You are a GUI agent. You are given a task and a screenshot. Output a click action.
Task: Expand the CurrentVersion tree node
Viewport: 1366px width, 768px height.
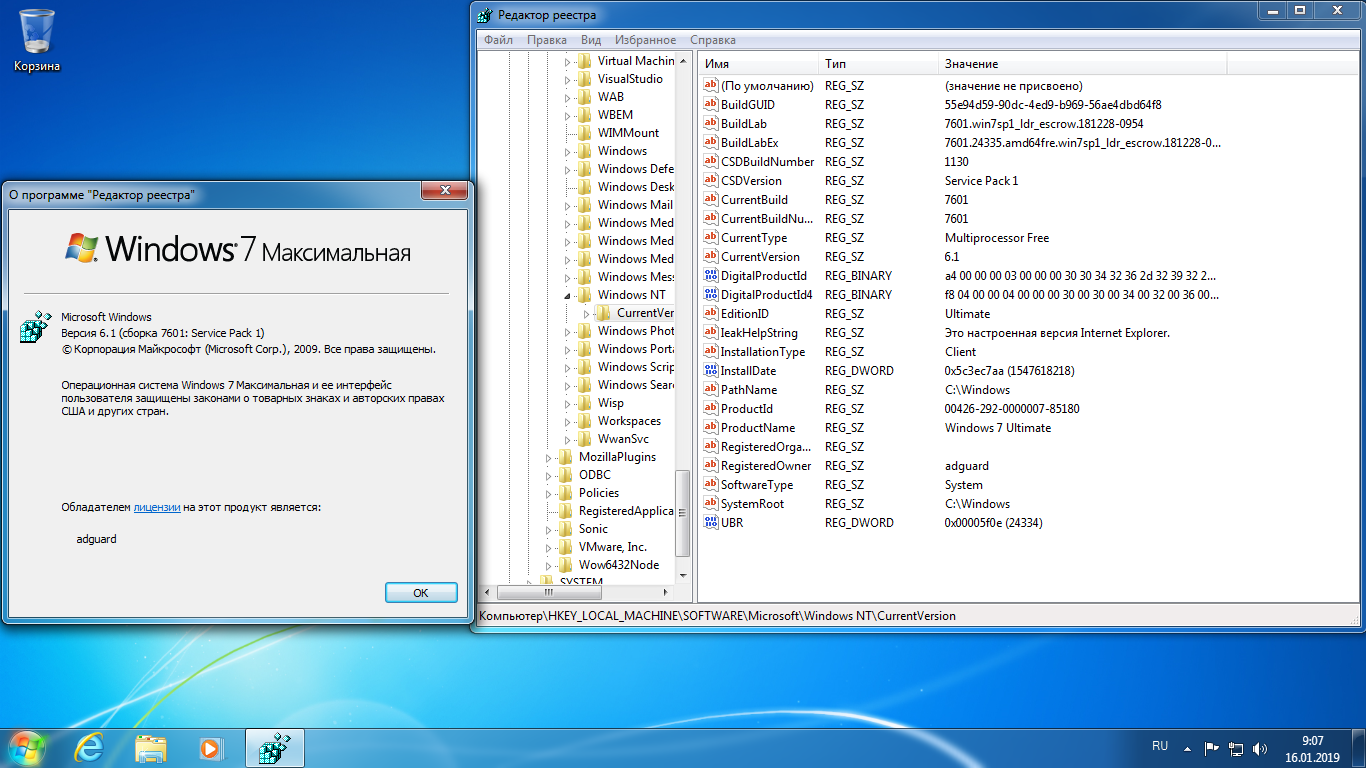tap(587, 314)
